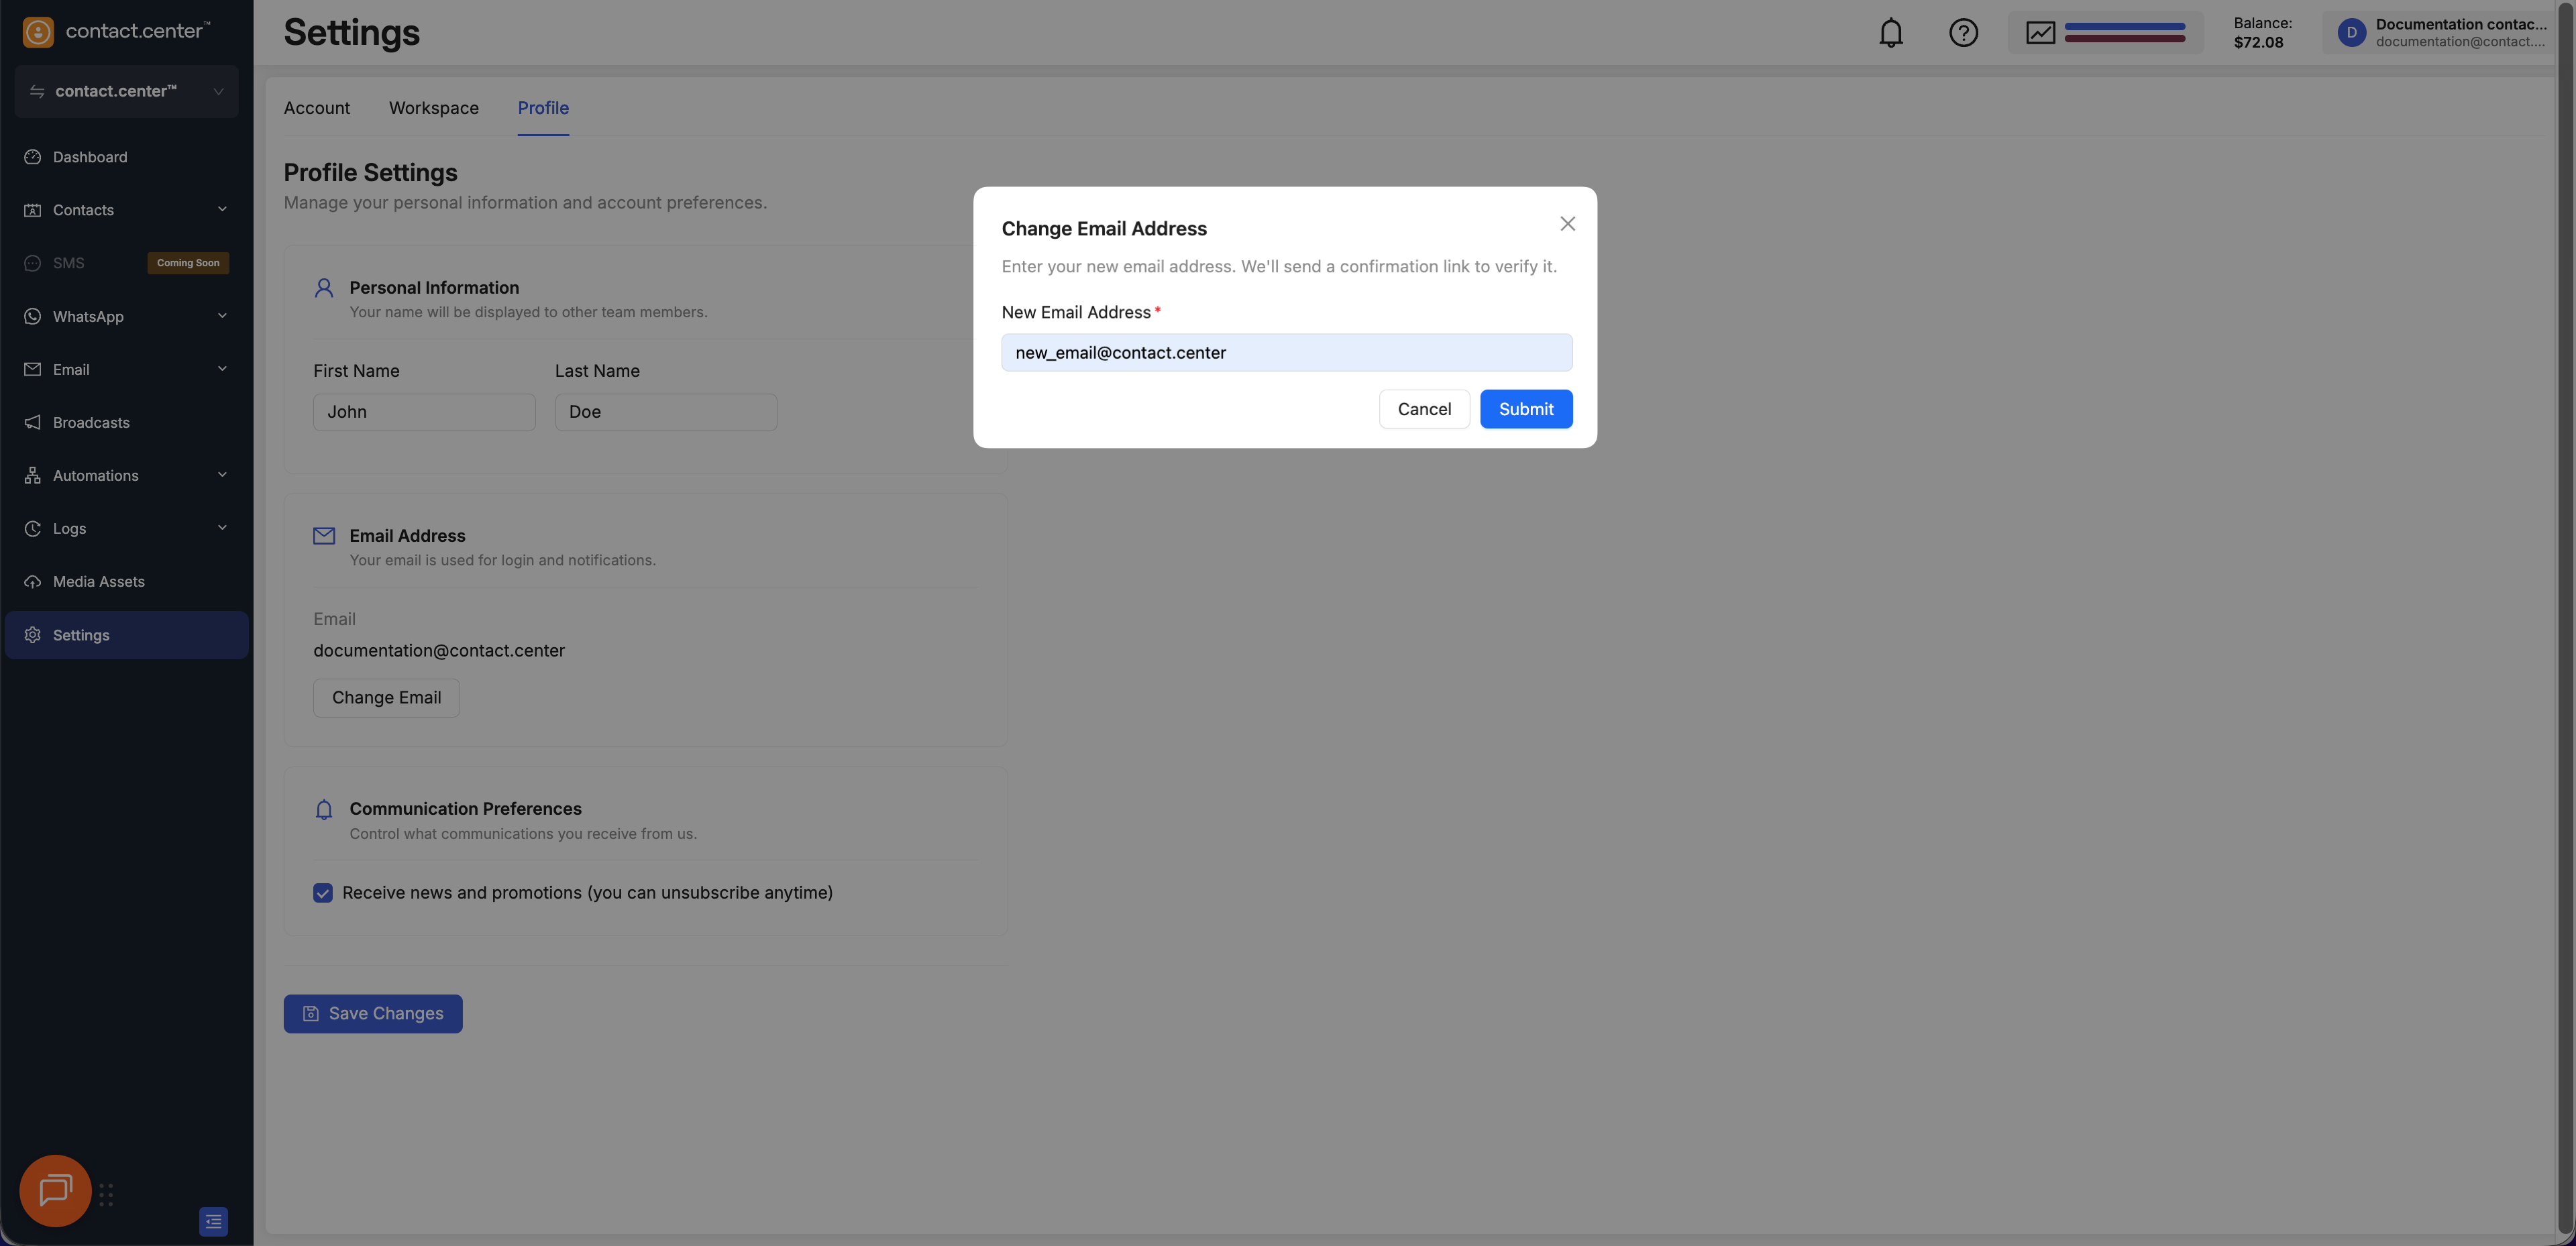This screenshot has width=2576, height=1246.
Task: Open the usage chart icon in header
Action: 2040,33
